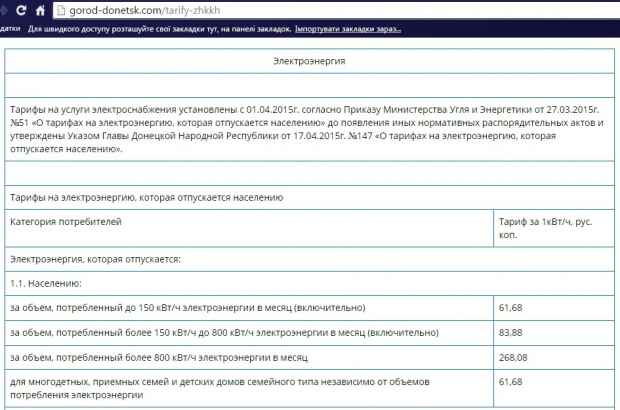Click 'Электроэнергия, которая отпускается:' row text
Image resolution: width=620 pixels, height=410 pixels.
95,259
